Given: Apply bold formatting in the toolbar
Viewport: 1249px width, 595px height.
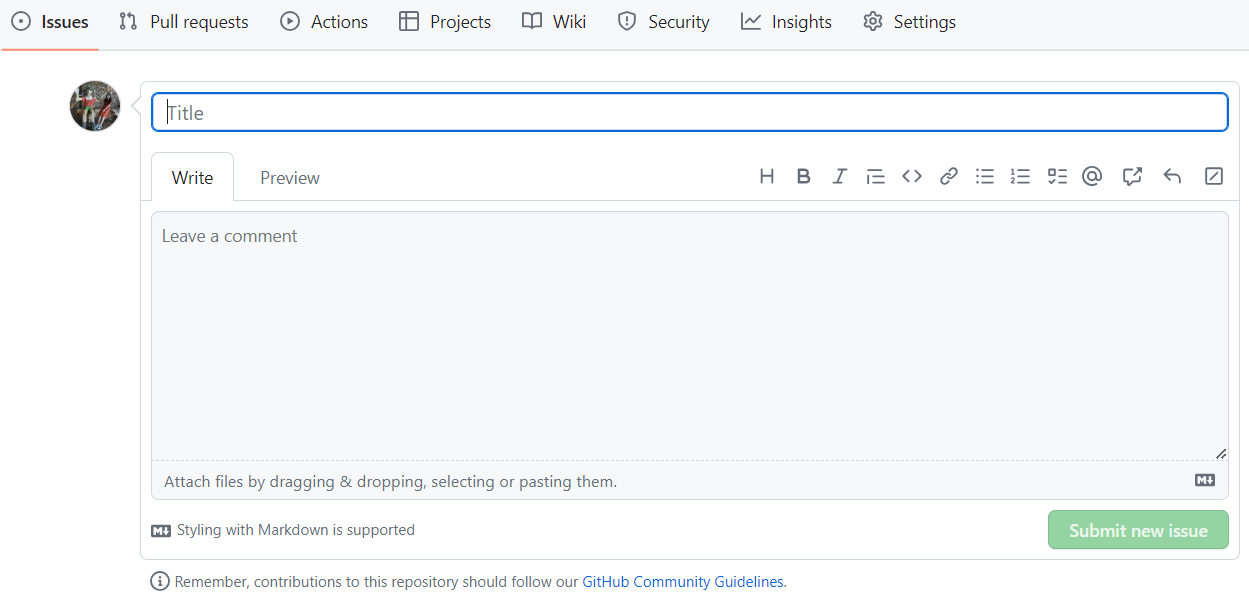Looking at the screenshot, I should click(803, 177).
